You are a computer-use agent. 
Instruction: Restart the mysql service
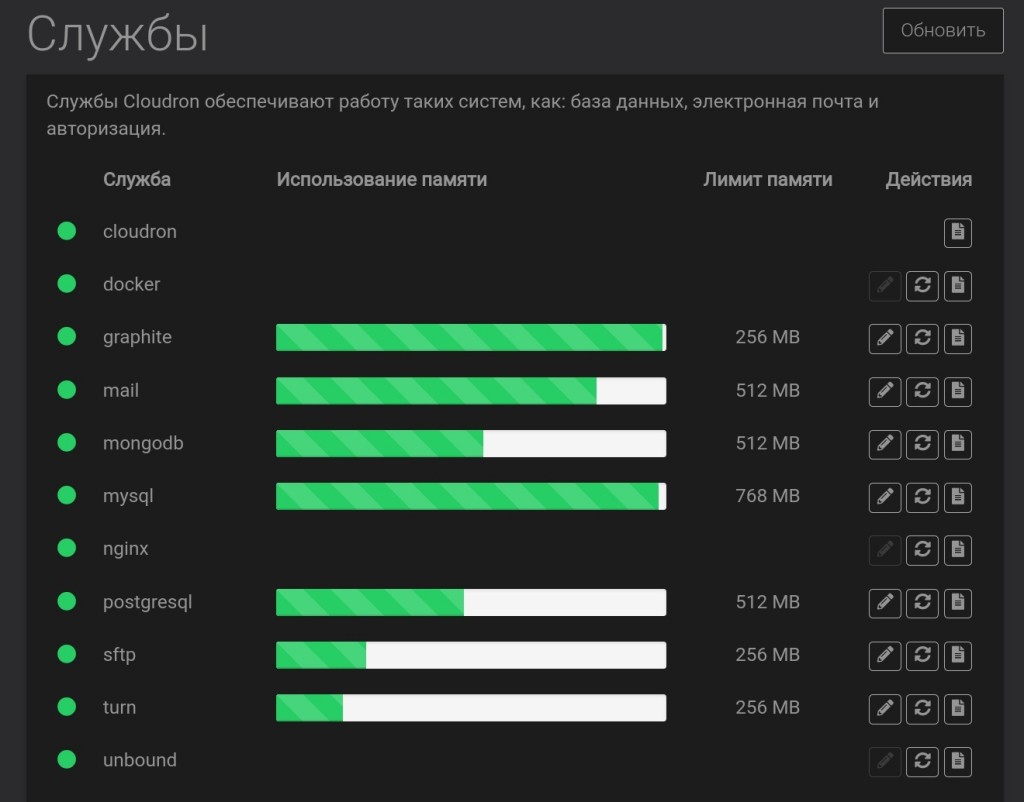[921, 498]
